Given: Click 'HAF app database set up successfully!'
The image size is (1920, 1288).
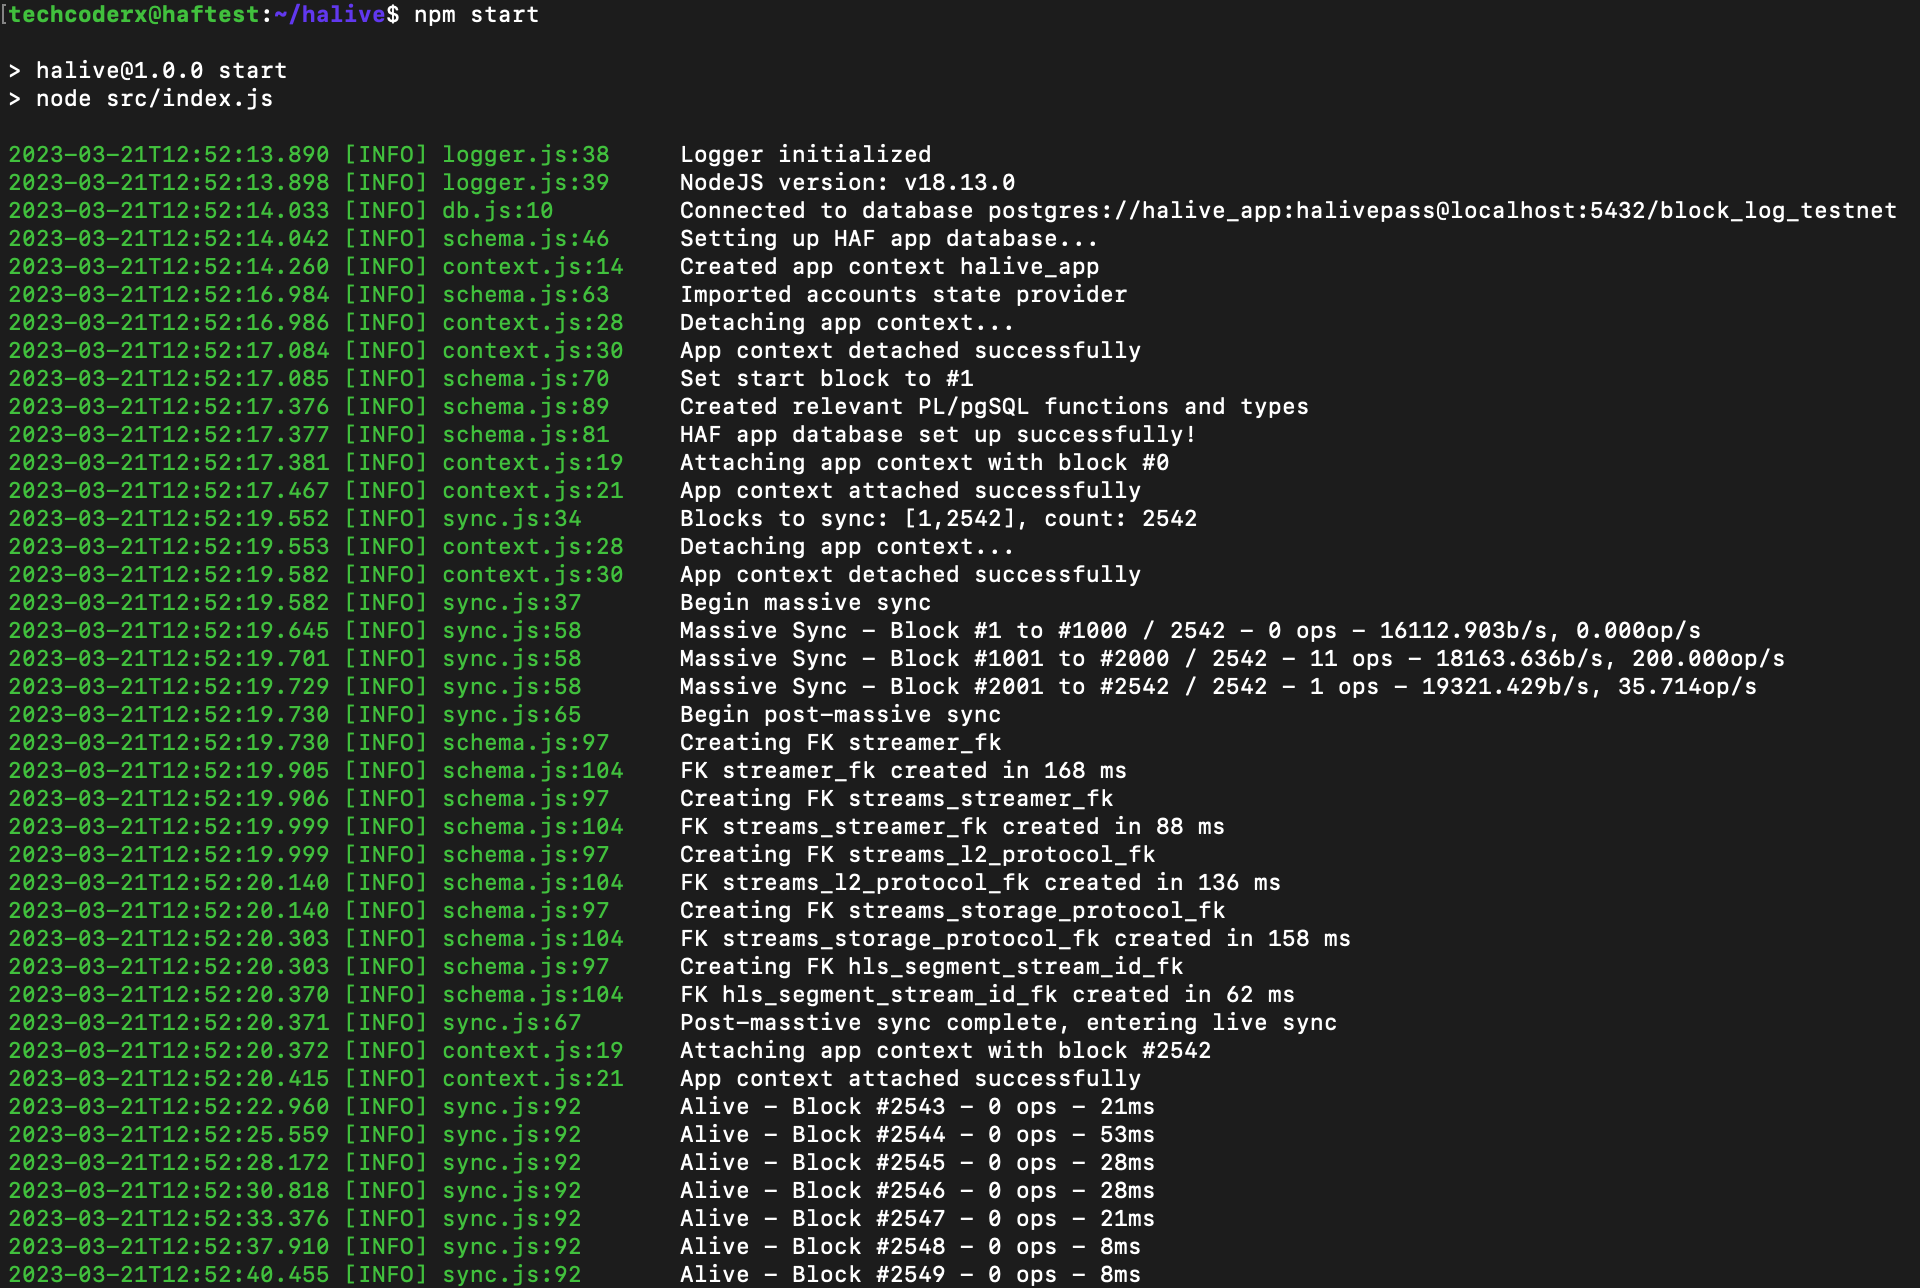Looking at the screenshot, I should pyautogui.click(x=938, y=435).
